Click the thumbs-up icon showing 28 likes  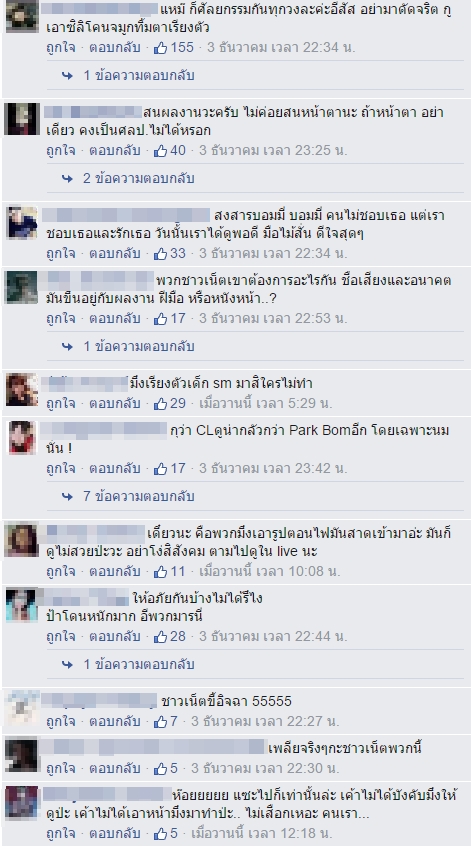click(x=160, y=637)
